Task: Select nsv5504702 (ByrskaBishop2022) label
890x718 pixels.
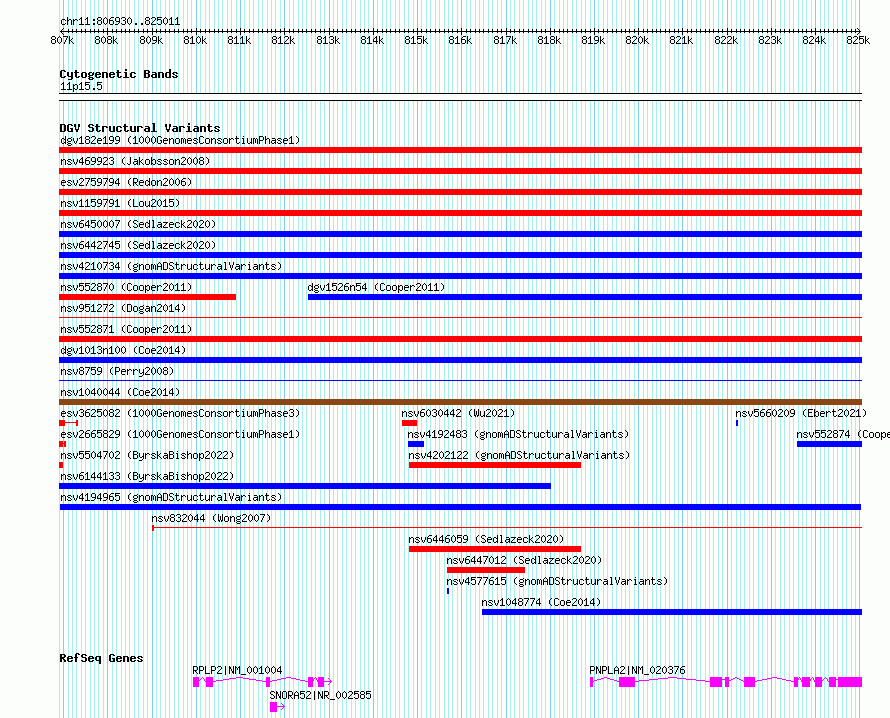Action: (147, 455)
